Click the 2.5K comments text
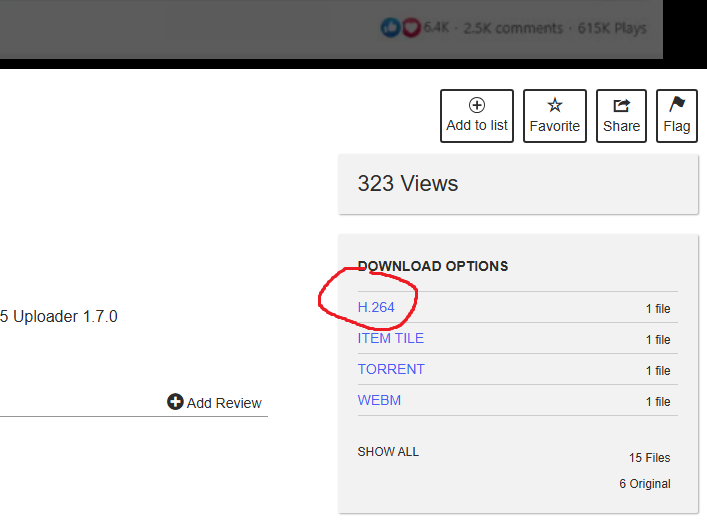 click(513, 28)
